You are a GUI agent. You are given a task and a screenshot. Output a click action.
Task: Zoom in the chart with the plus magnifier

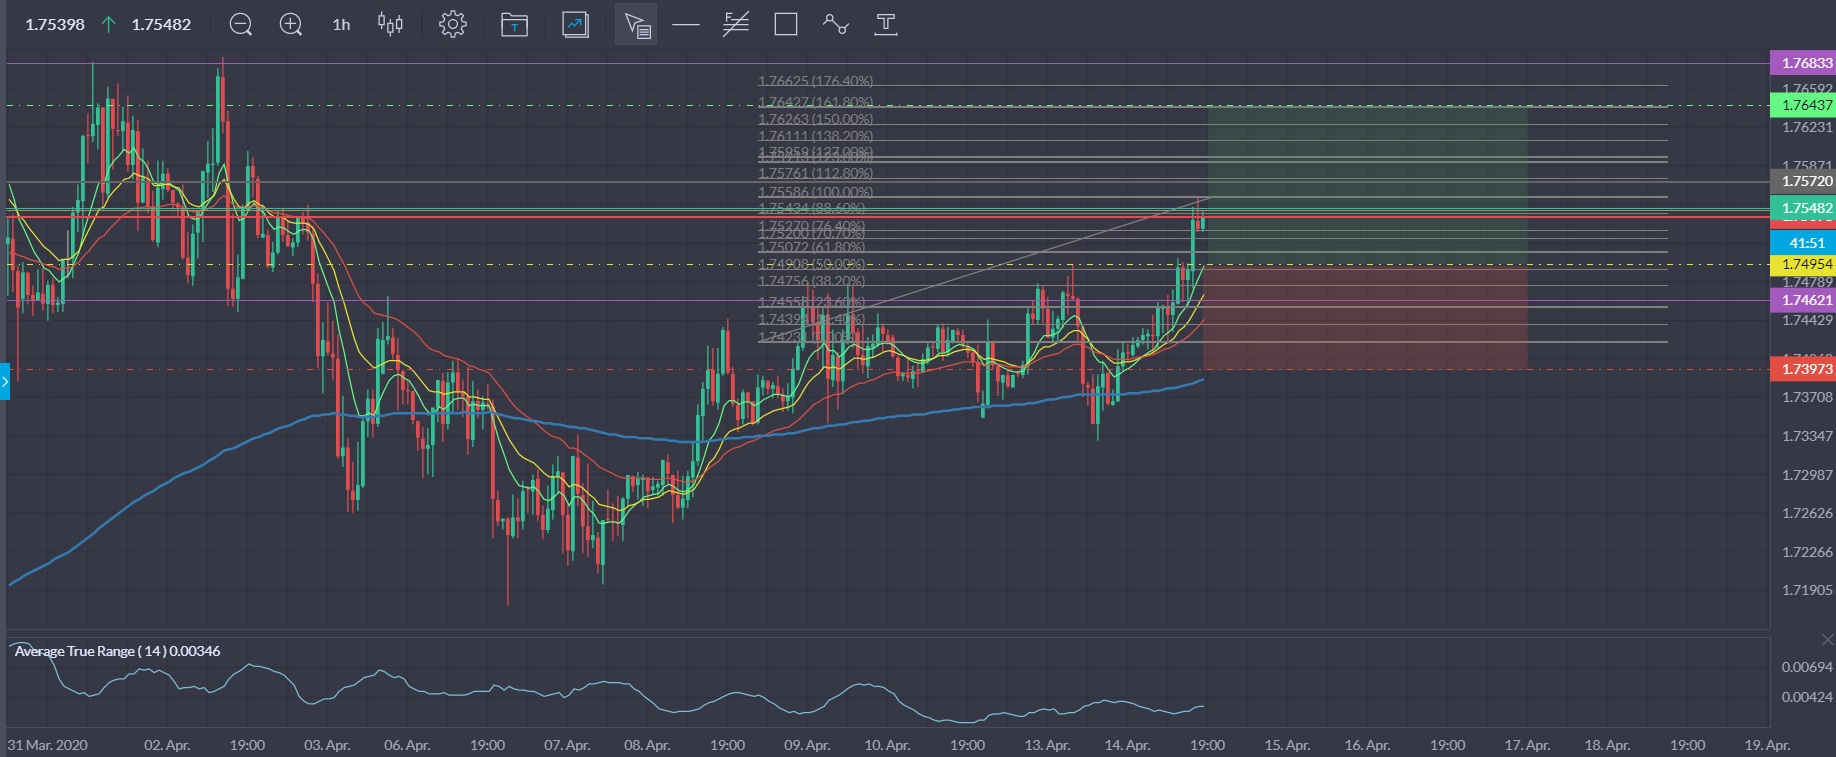tap(291, 24)
